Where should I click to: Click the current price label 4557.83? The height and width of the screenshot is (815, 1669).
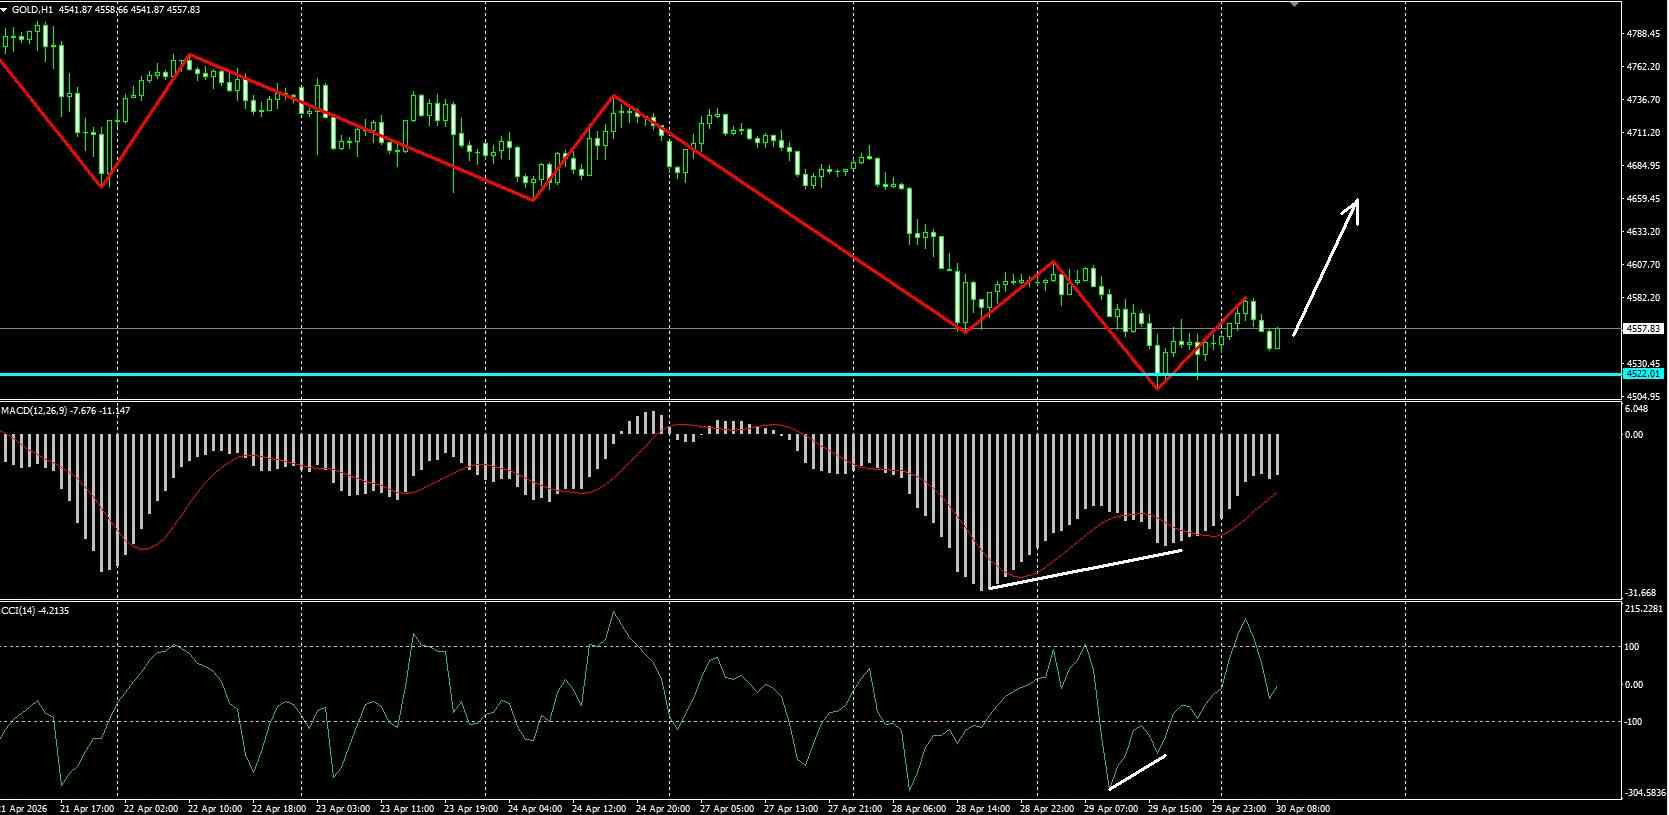[1644, 328]
